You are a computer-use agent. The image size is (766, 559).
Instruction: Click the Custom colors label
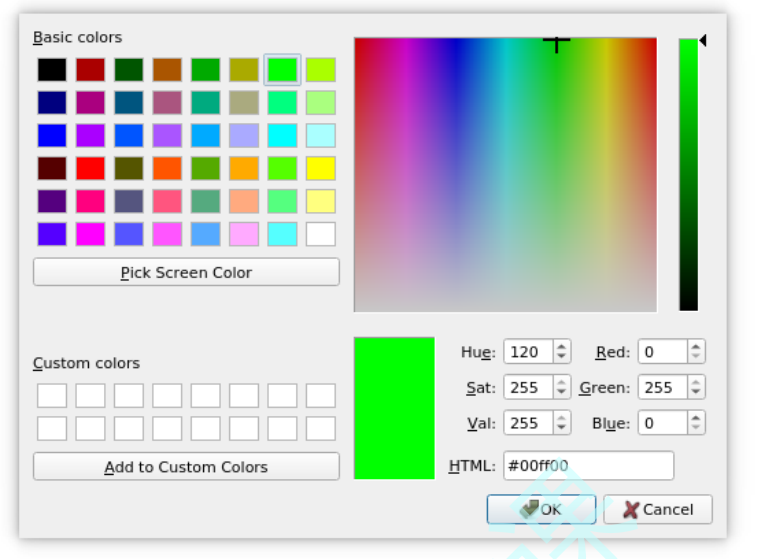tap(86, 363)
